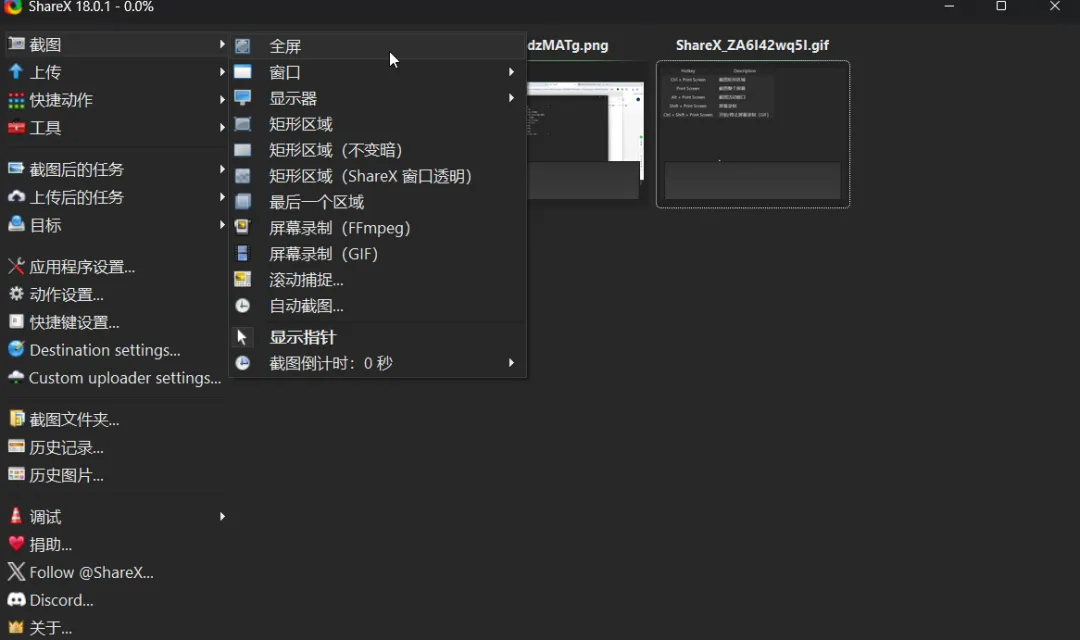1080x640 pixels.
Task: Toggle the 显示指针 show cursor option
Action: coord(377,337)
